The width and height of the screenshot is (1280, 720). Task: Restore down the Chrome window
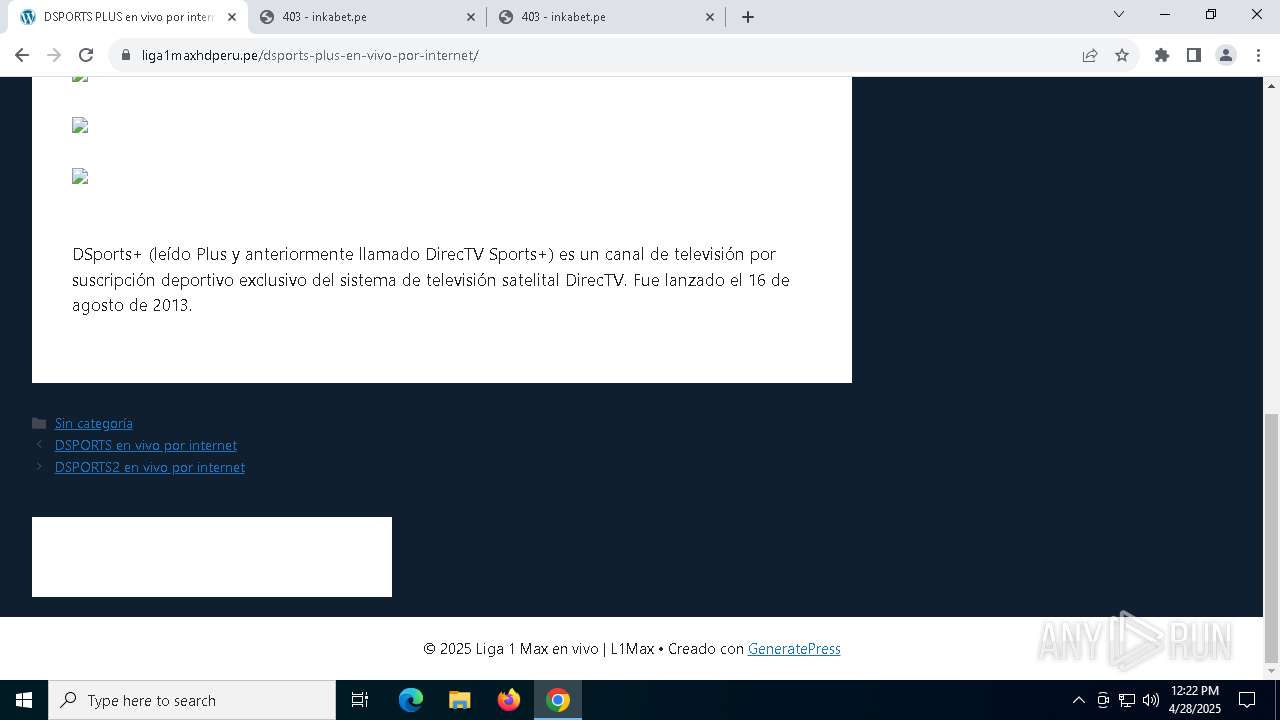1211,15
